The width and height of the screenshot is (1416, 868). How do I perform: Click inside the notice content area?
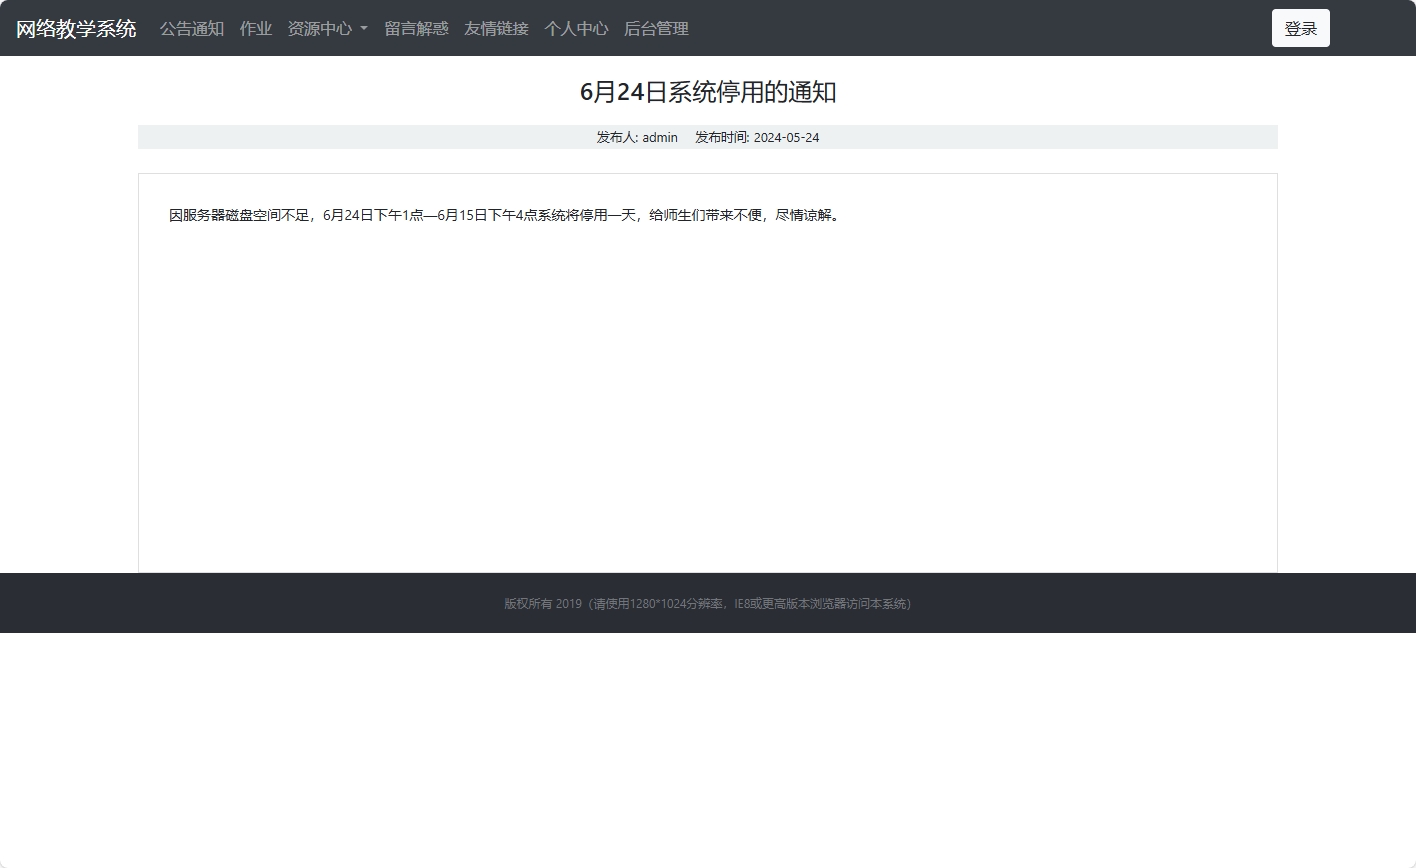tap(707, 380)
